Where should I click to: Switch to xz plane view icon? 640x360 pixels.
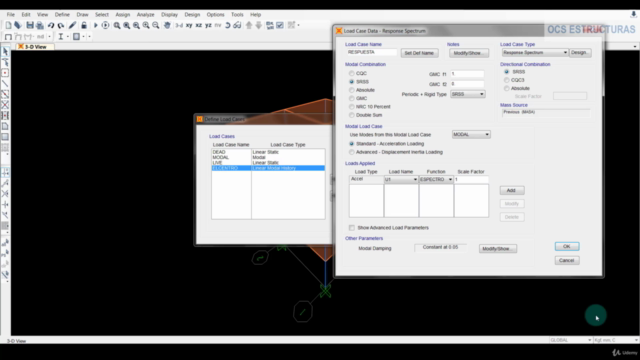click(199, 25)
